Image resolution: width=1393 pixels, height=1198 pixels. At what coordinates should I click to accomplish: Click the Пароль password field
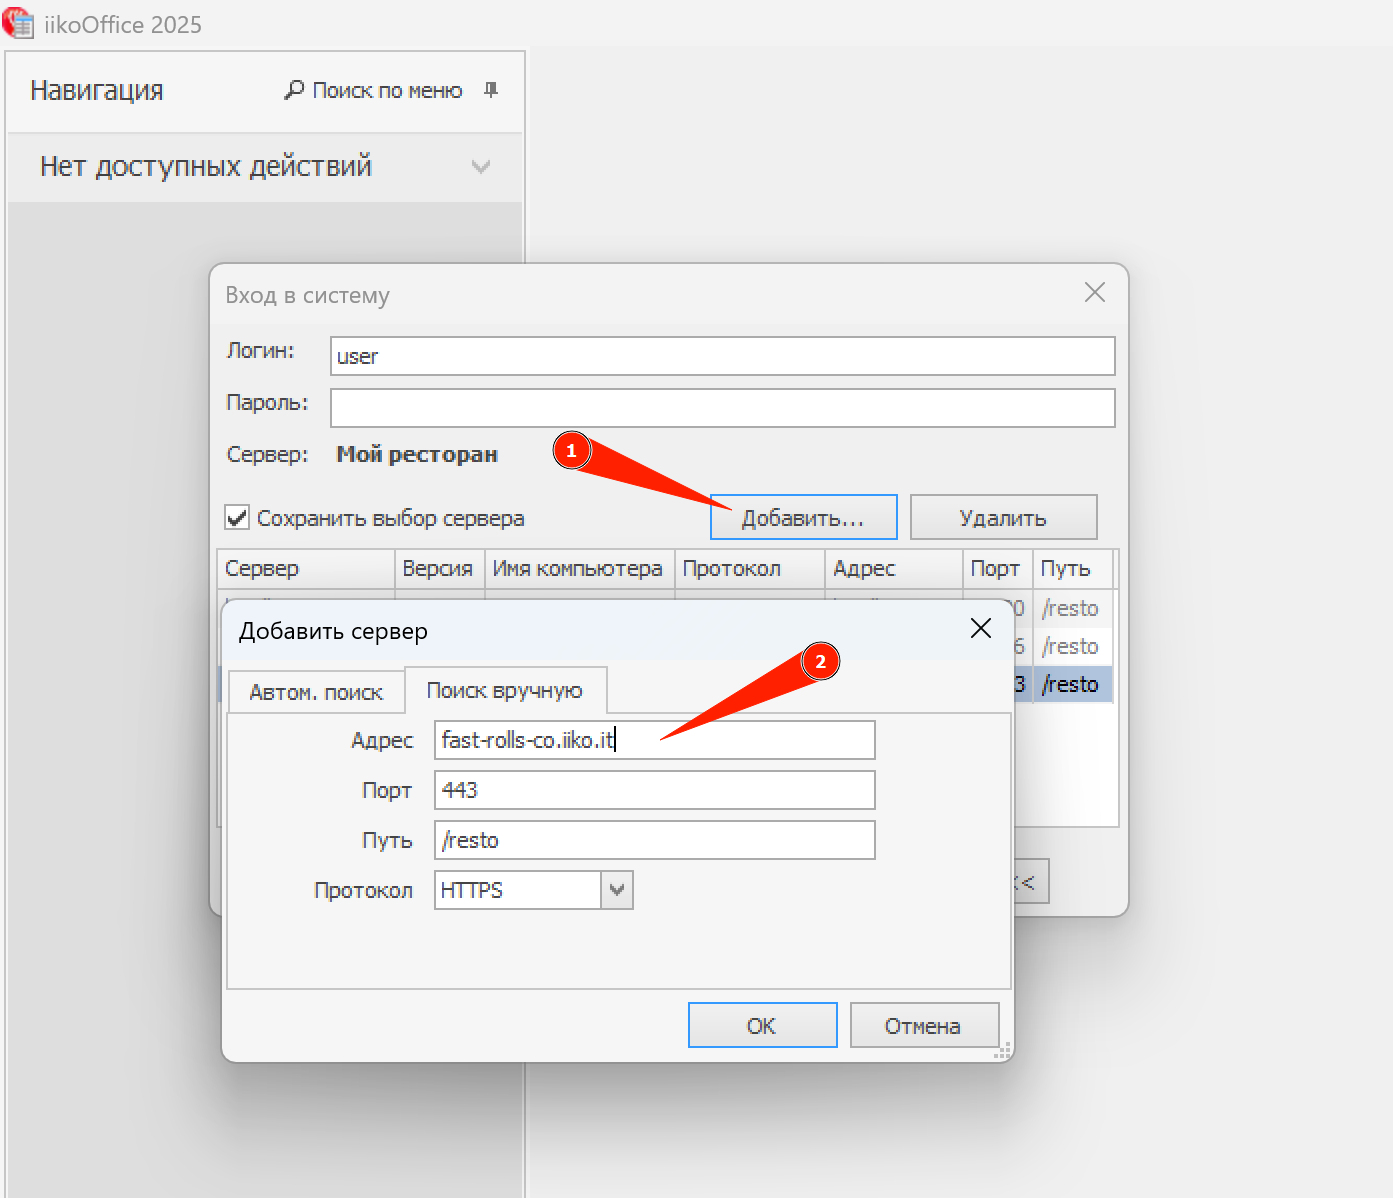tap(722, 408)
